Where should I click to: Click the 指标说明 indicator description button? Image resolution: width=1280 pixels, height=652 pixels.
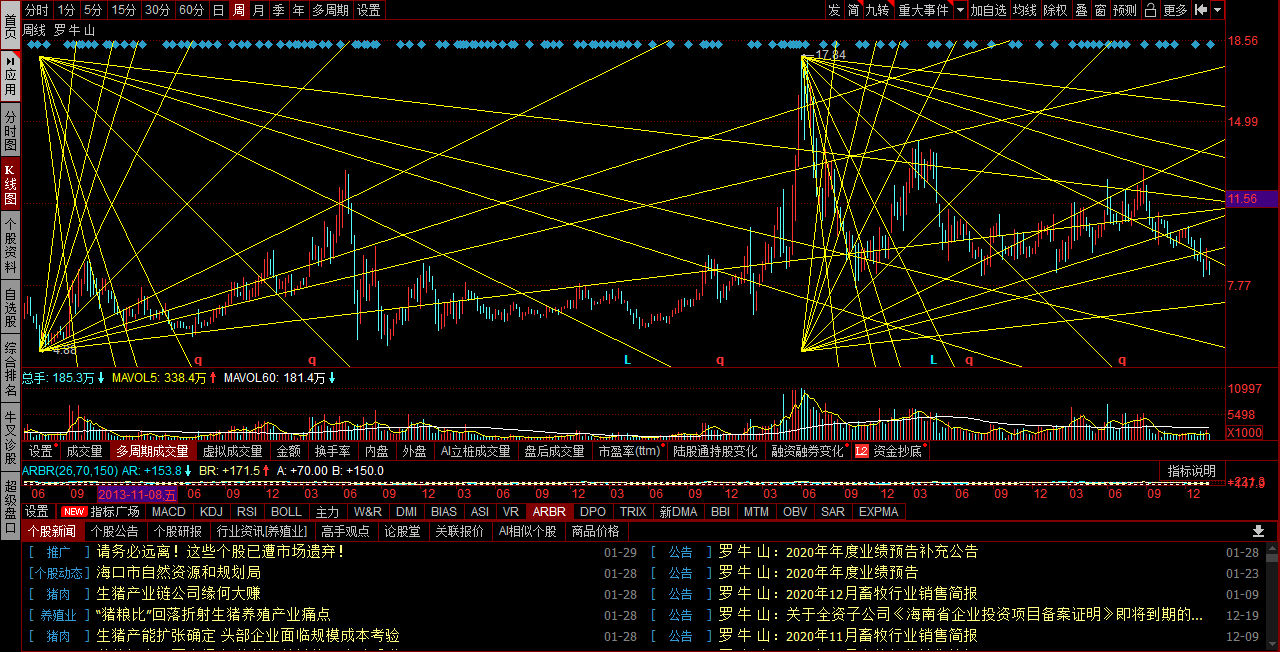[x=1192, y=471]
